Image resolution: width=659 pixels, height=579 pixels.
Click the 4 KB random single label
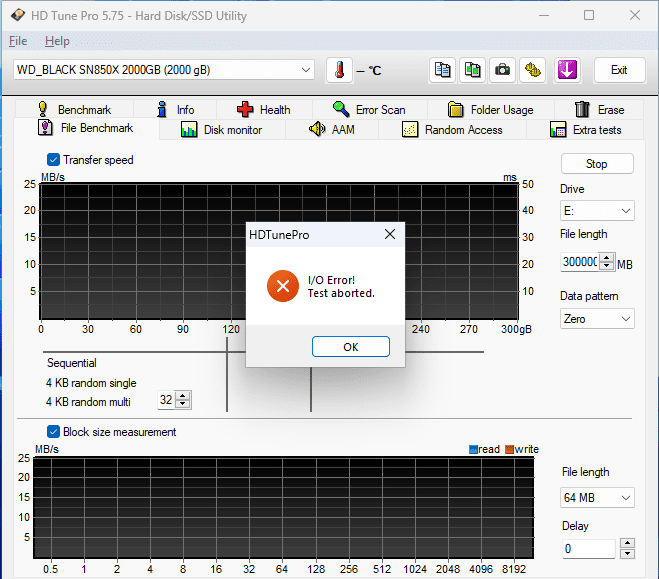(91, 383)
